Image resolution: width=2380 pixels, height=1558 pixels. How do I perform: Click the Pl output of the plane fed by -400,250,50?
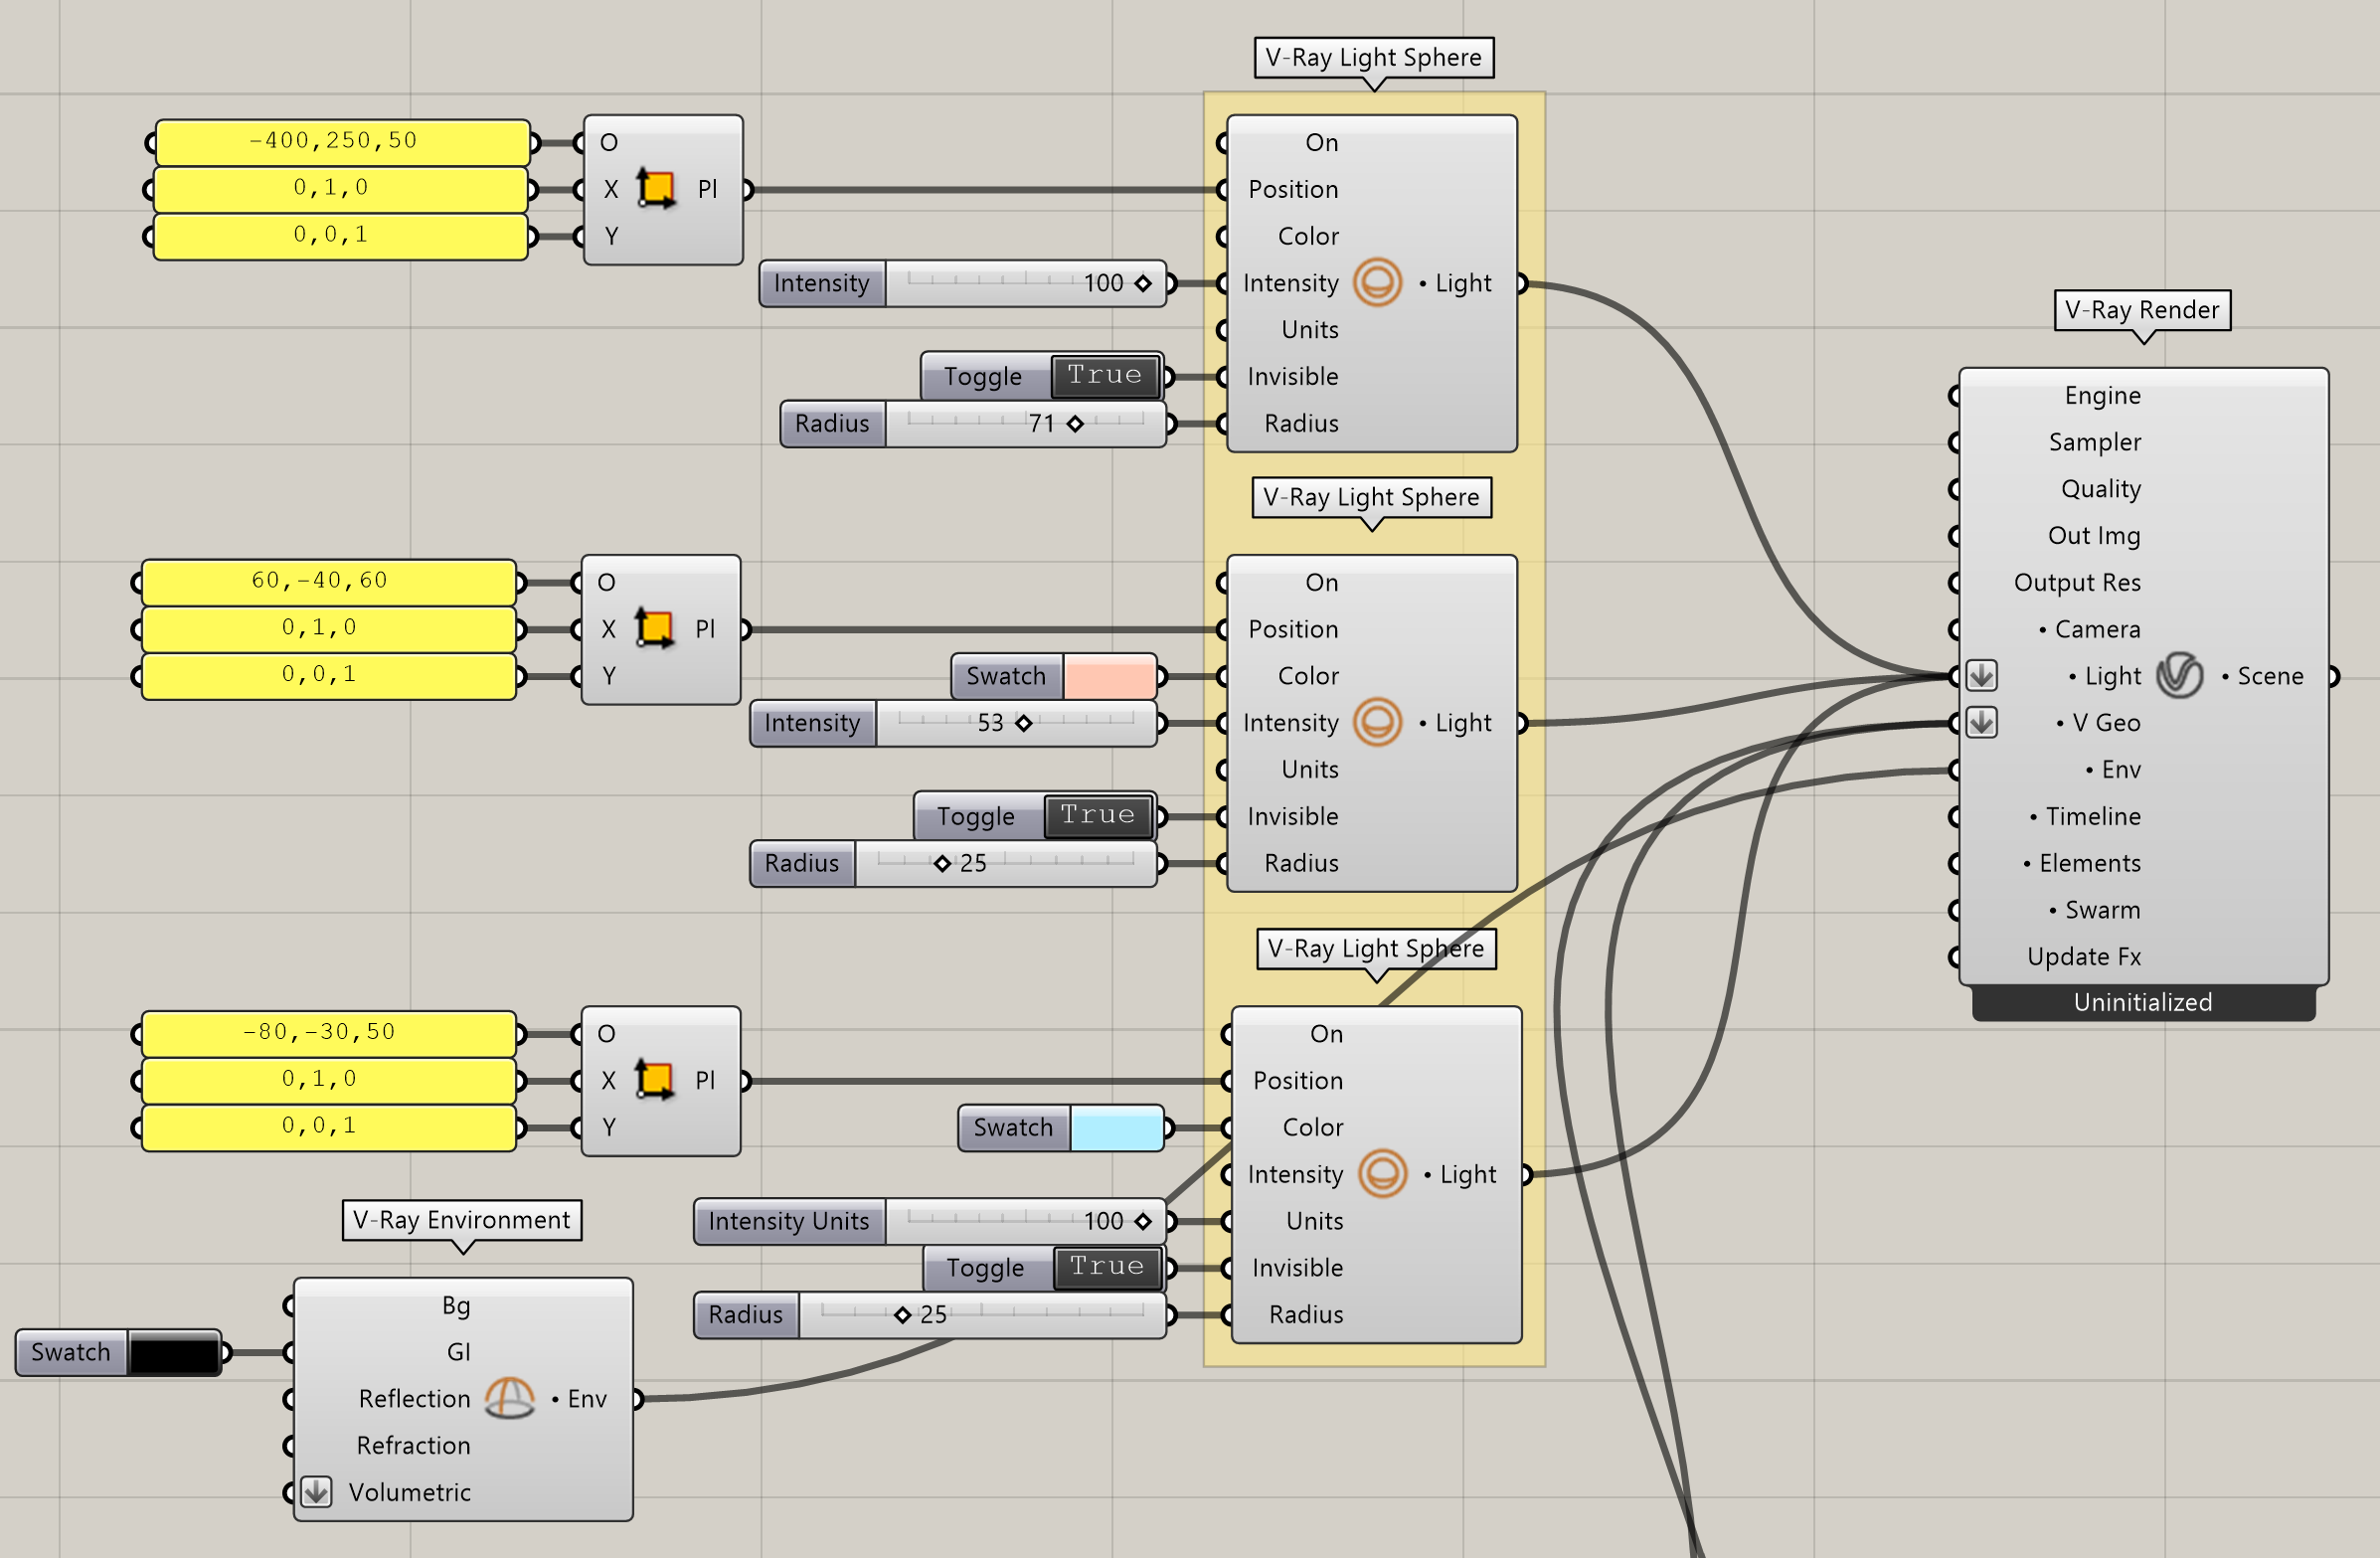tap(707, 188)
